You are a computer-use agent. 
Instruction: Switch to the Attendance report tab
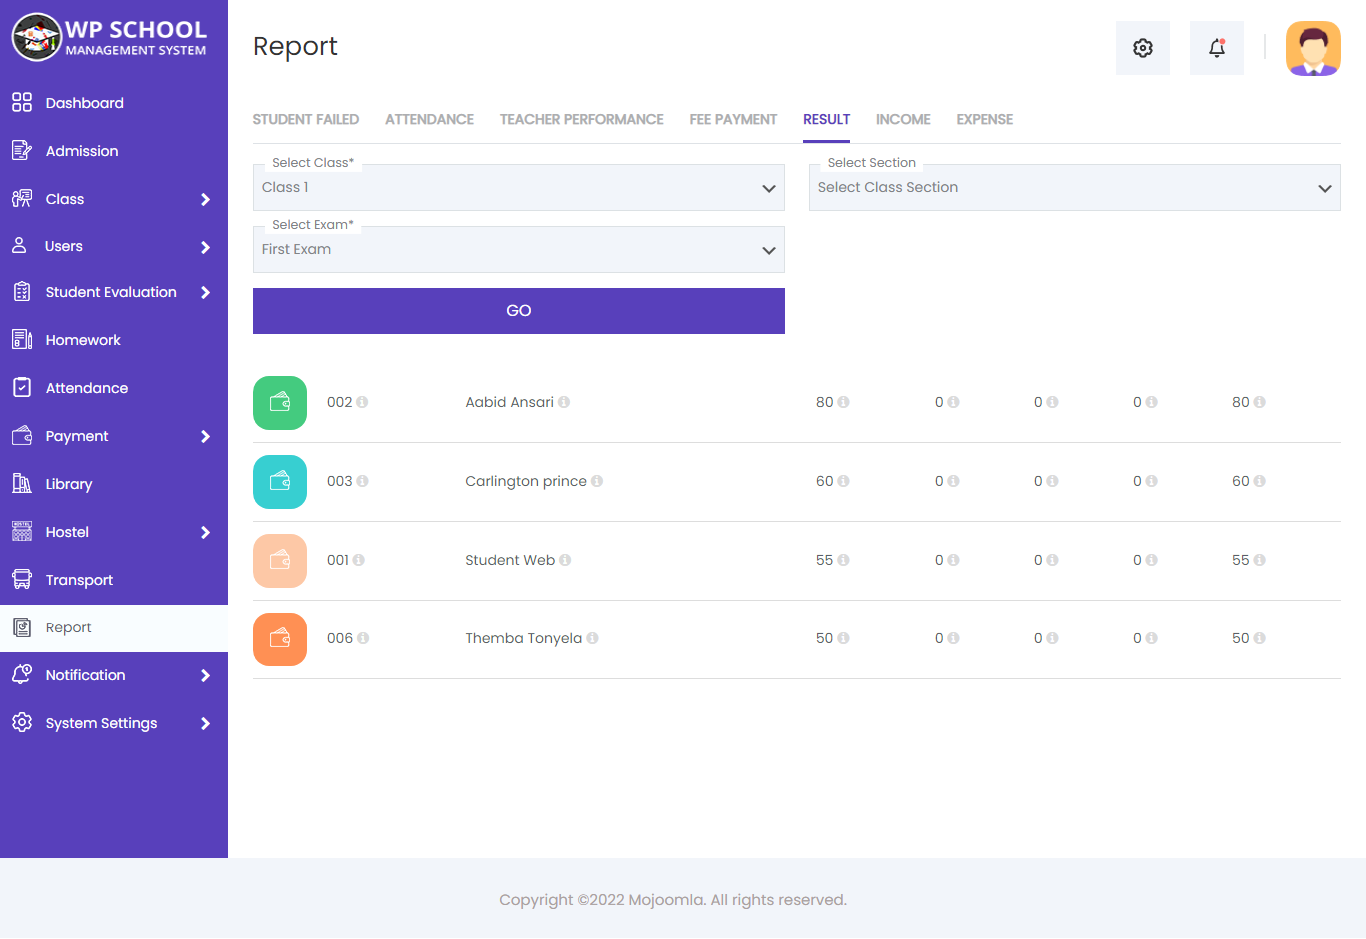429,119
